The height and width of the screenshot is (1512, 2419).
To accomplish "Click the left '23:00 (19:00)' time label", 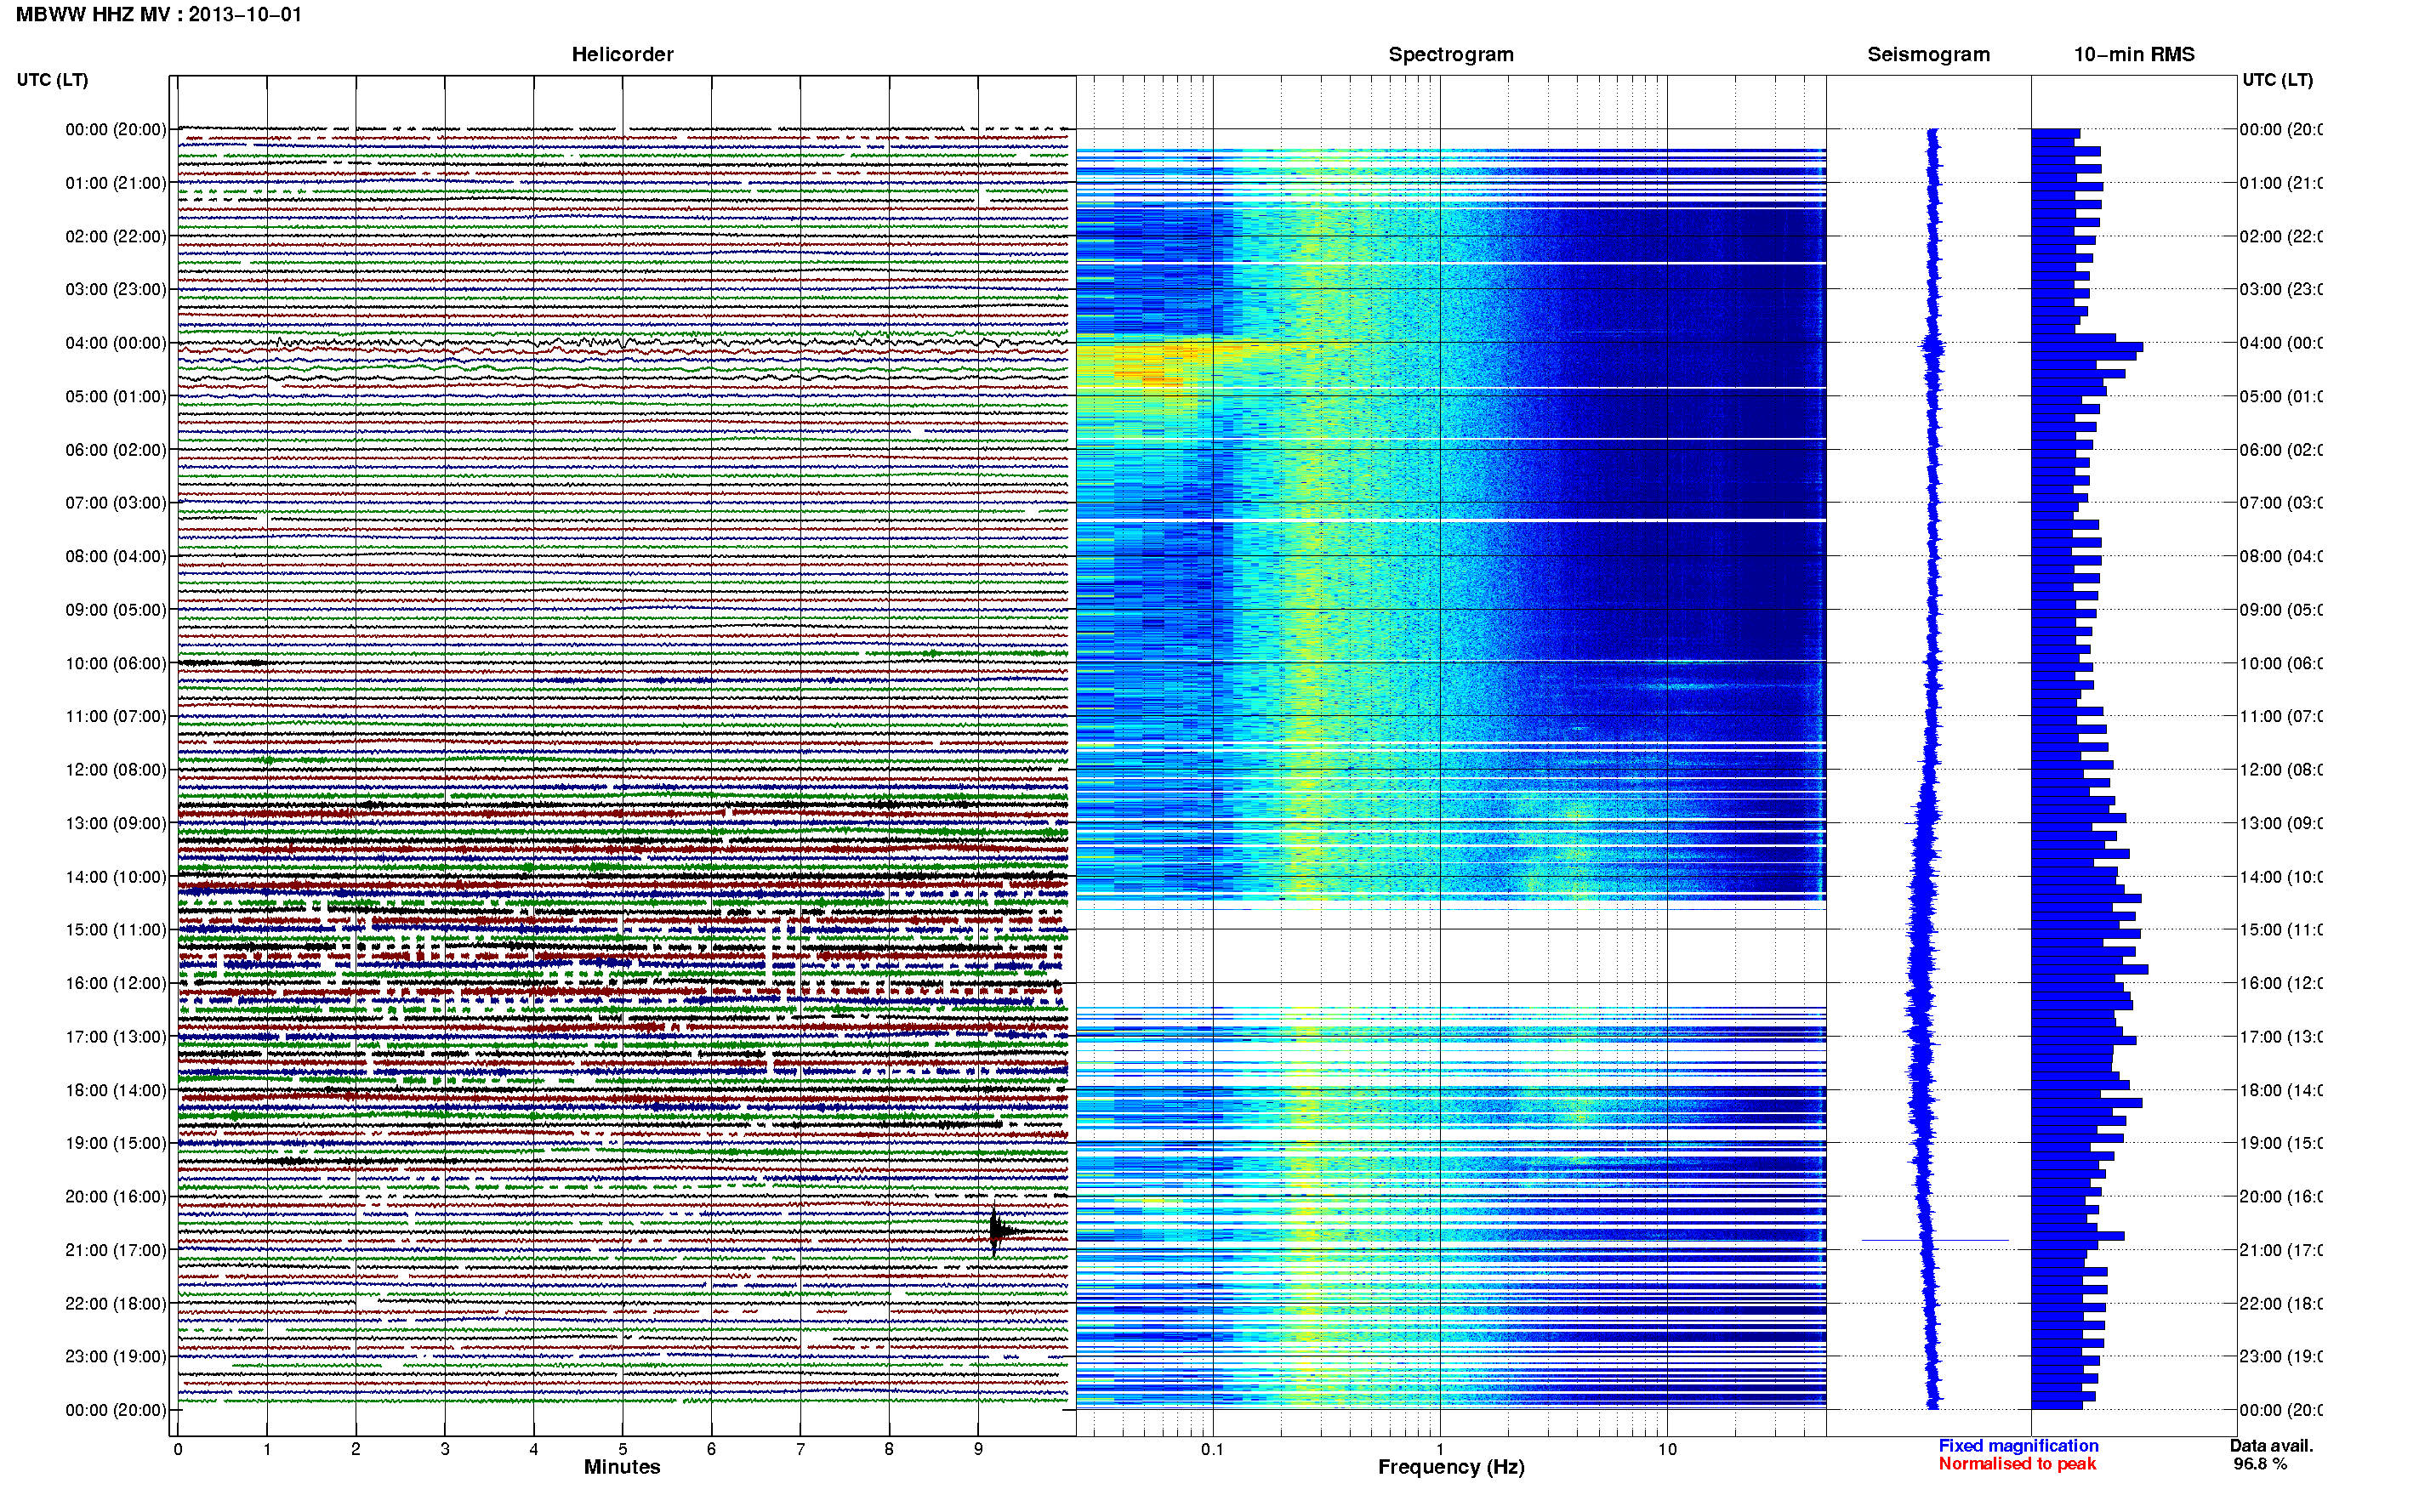I will click(116, 1356).
